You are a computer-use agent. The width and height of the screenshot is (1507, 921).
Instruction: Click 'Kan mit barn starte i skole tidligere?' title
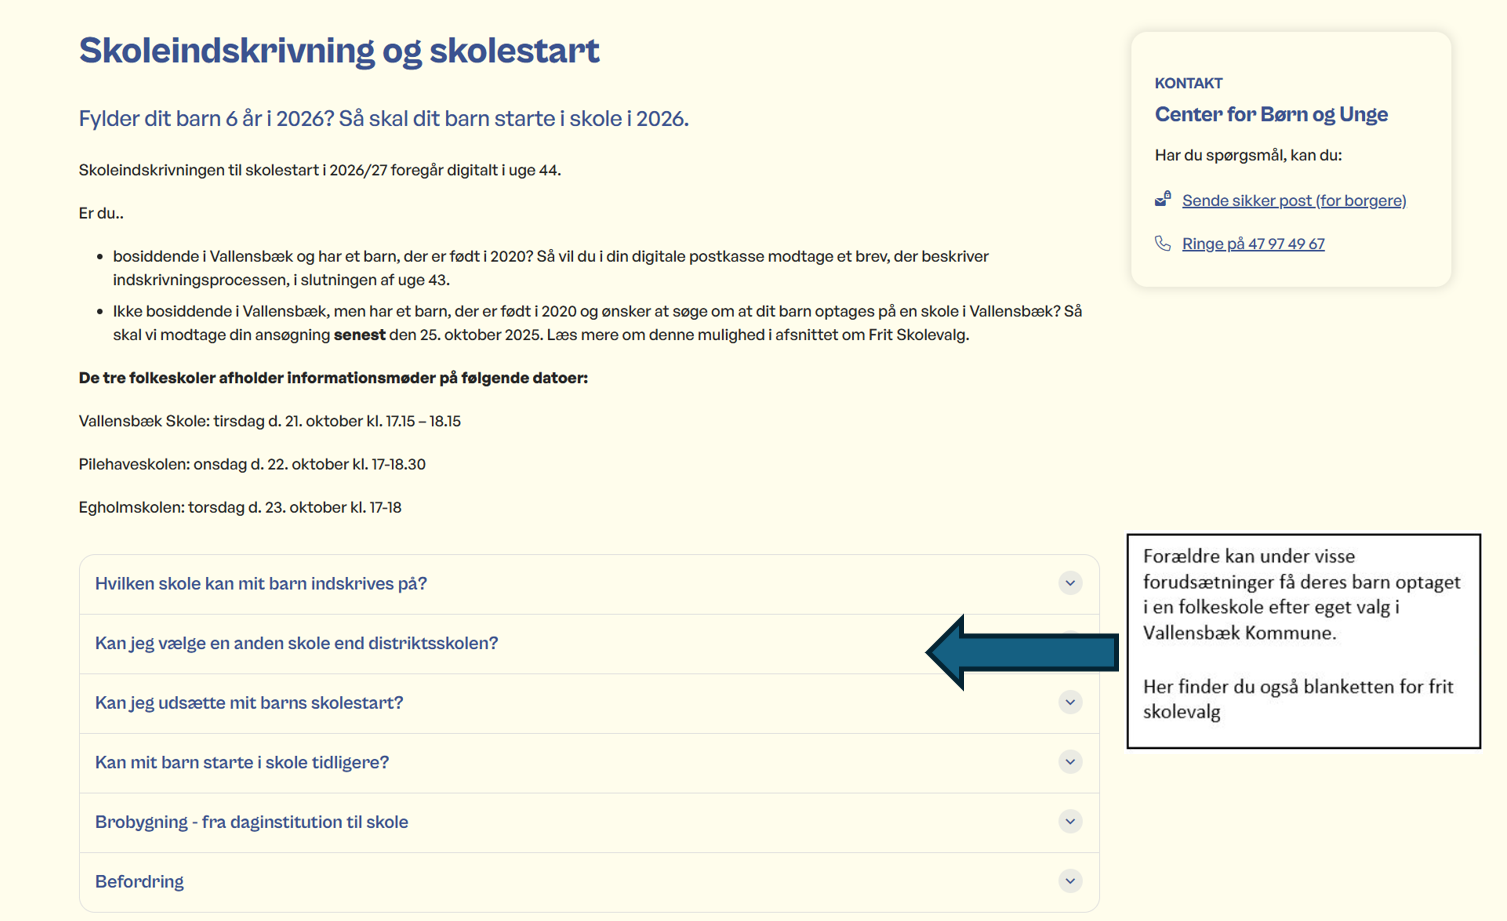(242, 762)
